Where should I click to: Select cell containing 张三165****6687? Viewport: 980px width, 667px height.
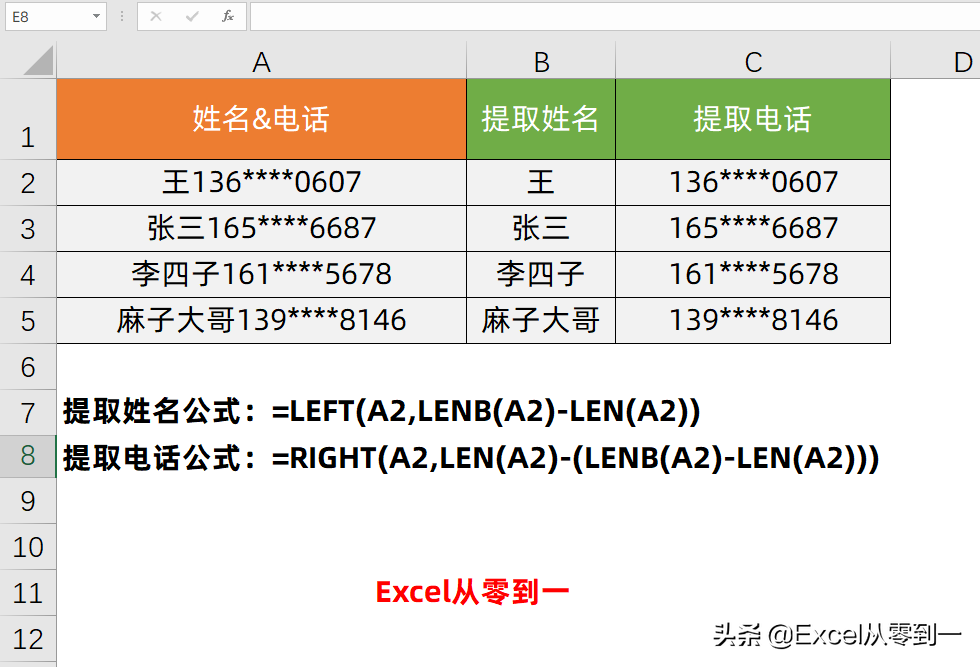(261, 228)
